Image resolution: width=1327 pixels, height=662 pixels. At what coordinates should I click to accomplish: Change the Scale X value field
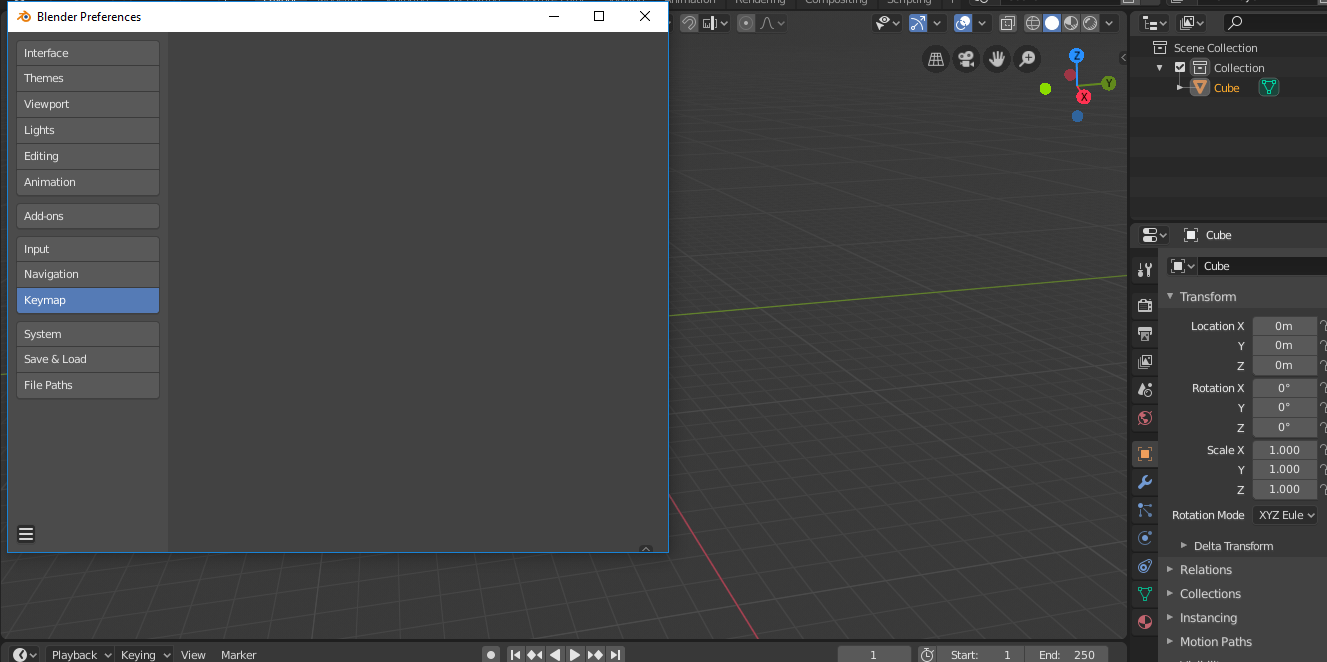[x=1284, y=449]
